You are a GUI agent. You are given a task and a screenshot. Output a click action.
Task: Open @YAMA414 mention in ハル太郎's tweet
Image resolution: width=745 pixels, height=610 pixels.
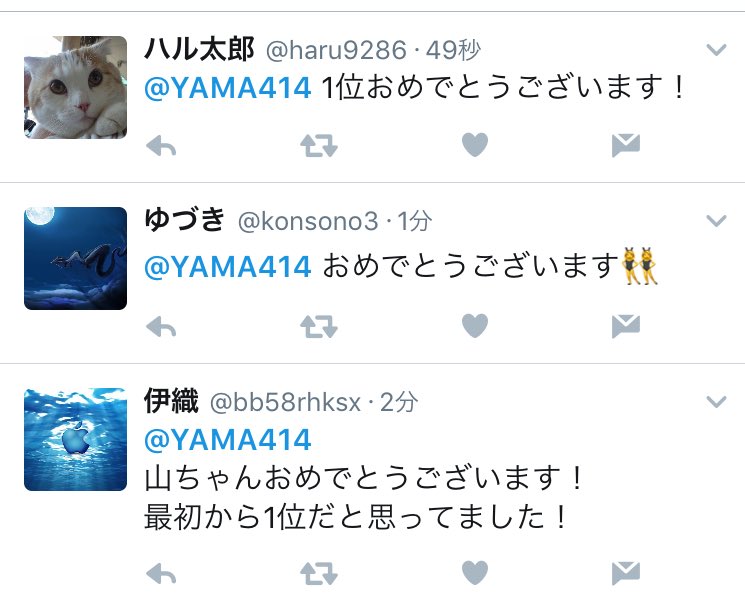(x=228, y=88)
